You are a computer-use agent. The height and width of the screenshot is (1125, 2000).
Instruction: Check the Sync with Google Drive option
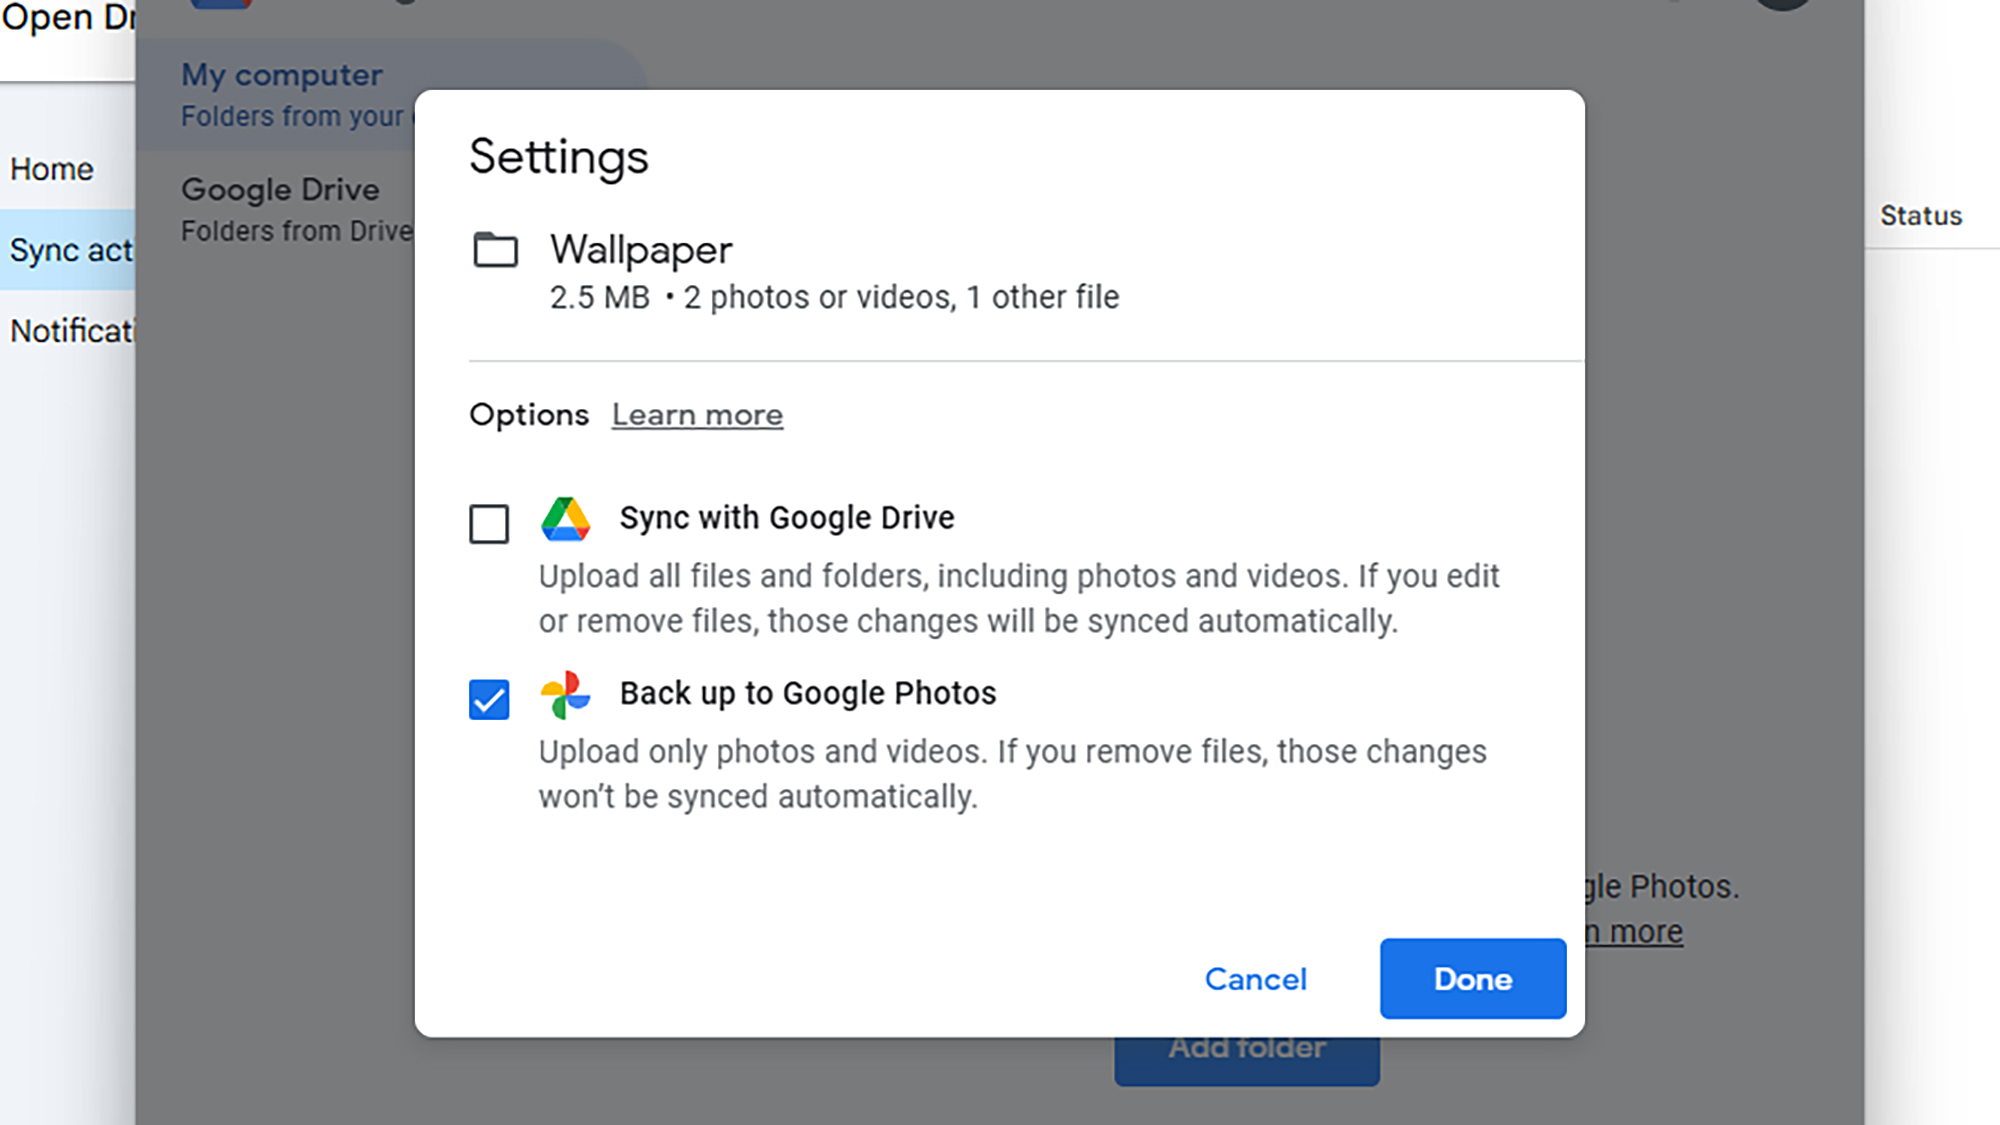(487, 523)
